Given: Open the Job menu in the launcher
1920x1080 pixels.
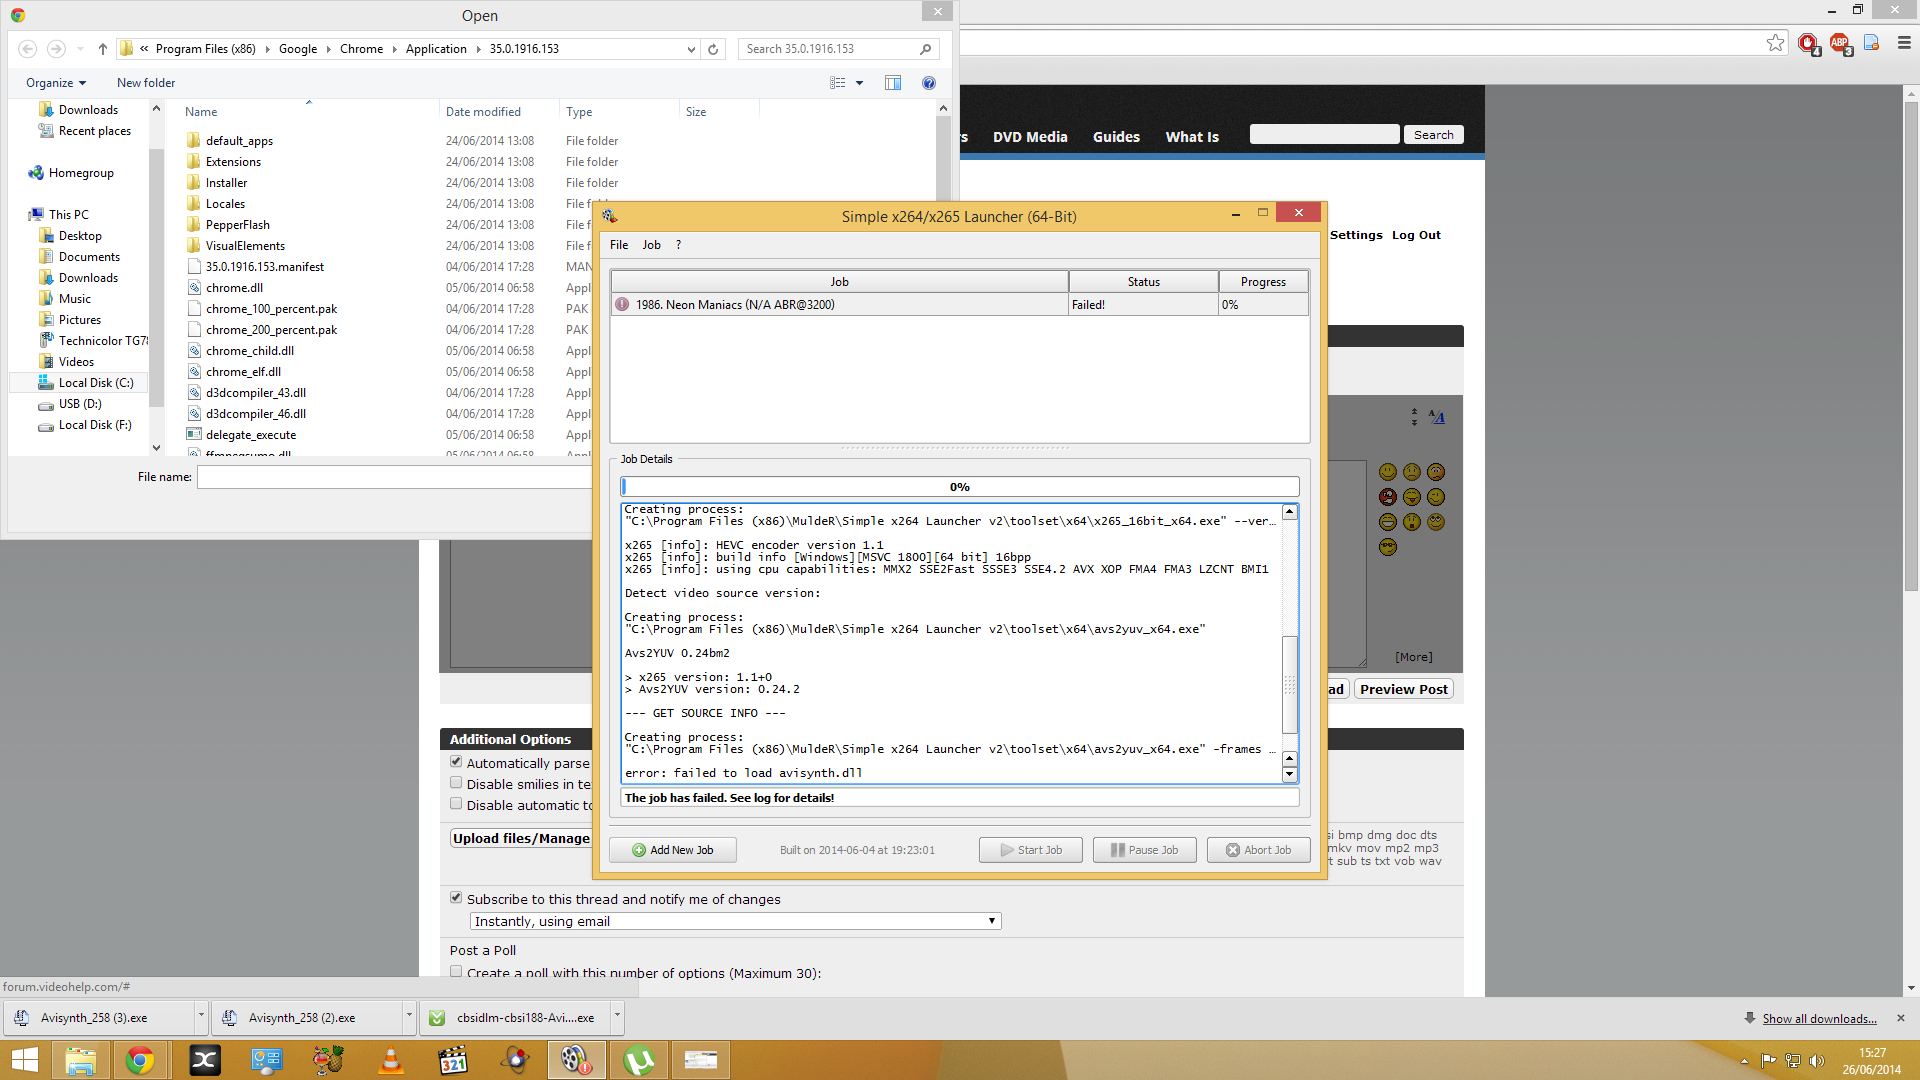Looking at the screenshot, I should tap(651, 245).
